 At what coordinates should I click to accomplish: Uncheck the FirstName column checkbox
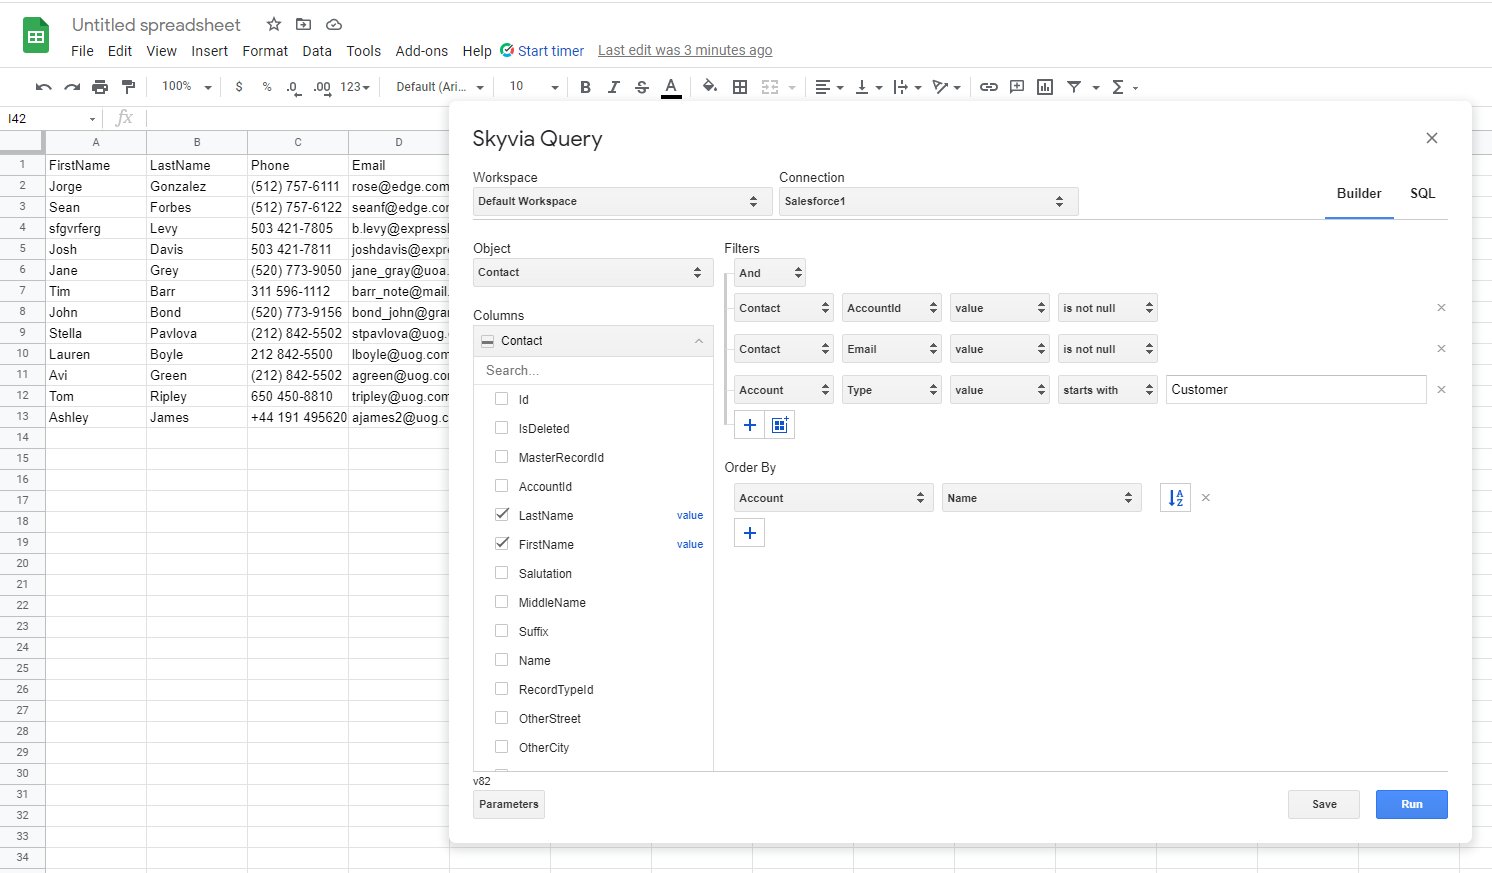(502, 544)
